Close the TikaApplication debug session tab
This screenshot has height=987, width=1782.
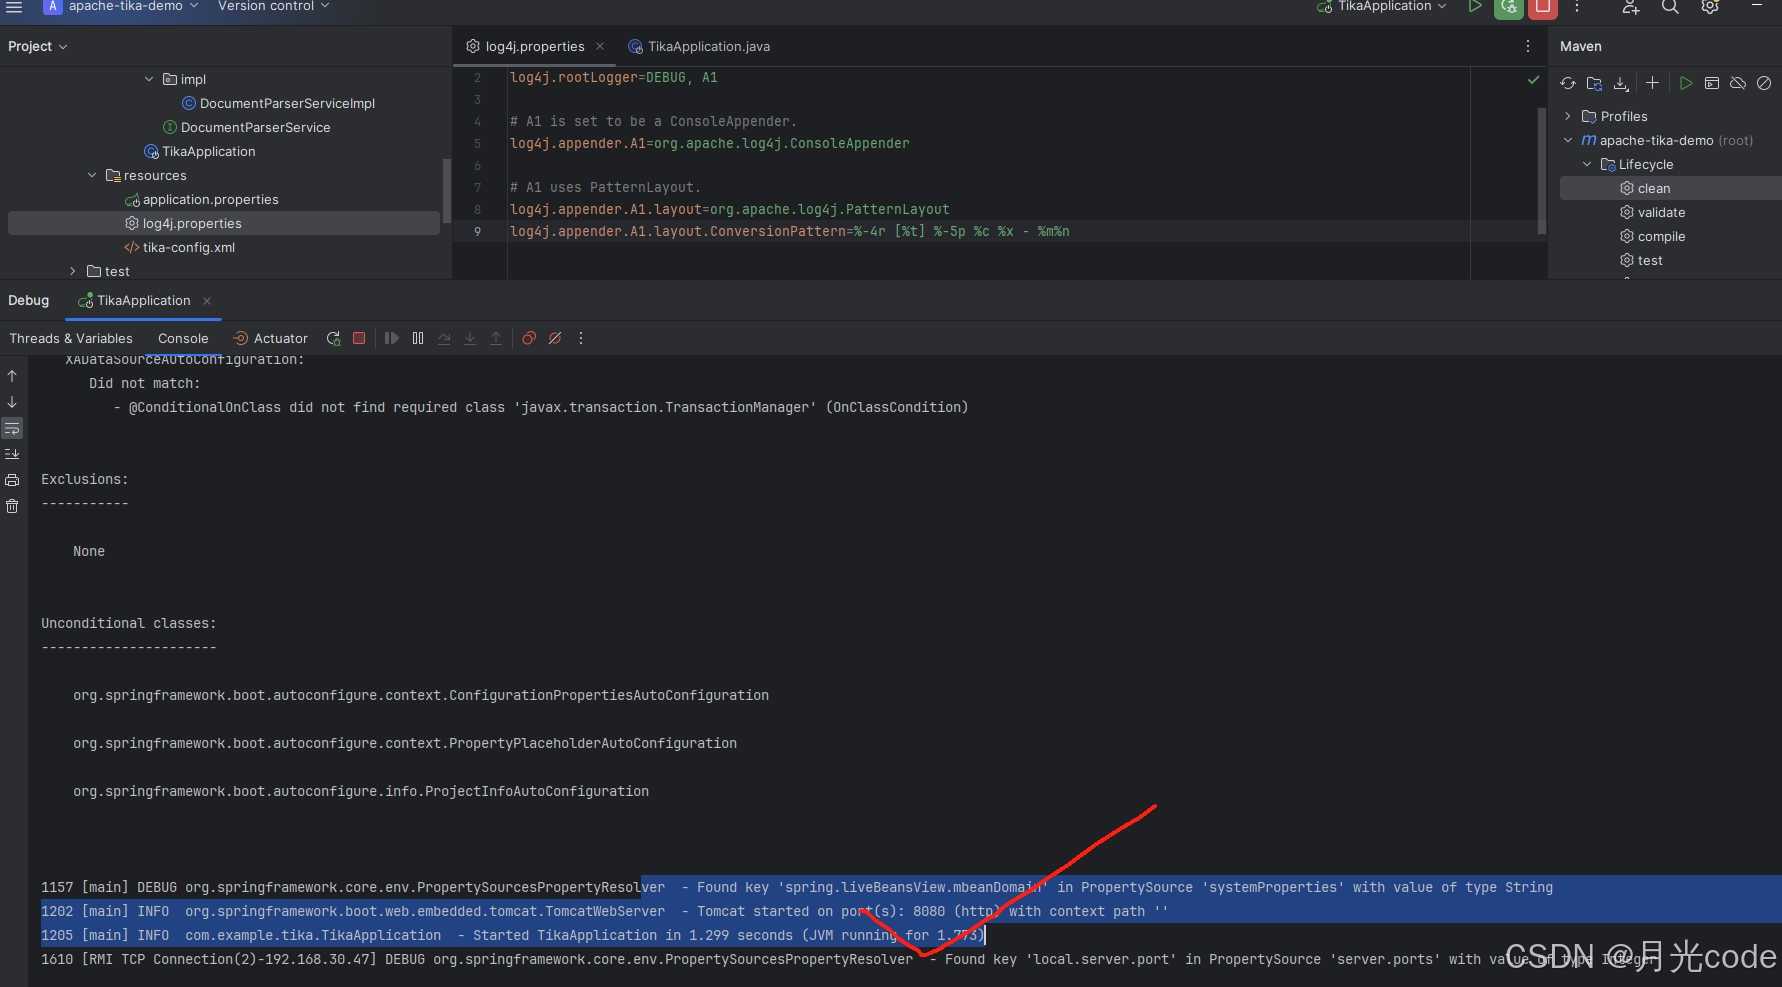(x=207, y=301)
